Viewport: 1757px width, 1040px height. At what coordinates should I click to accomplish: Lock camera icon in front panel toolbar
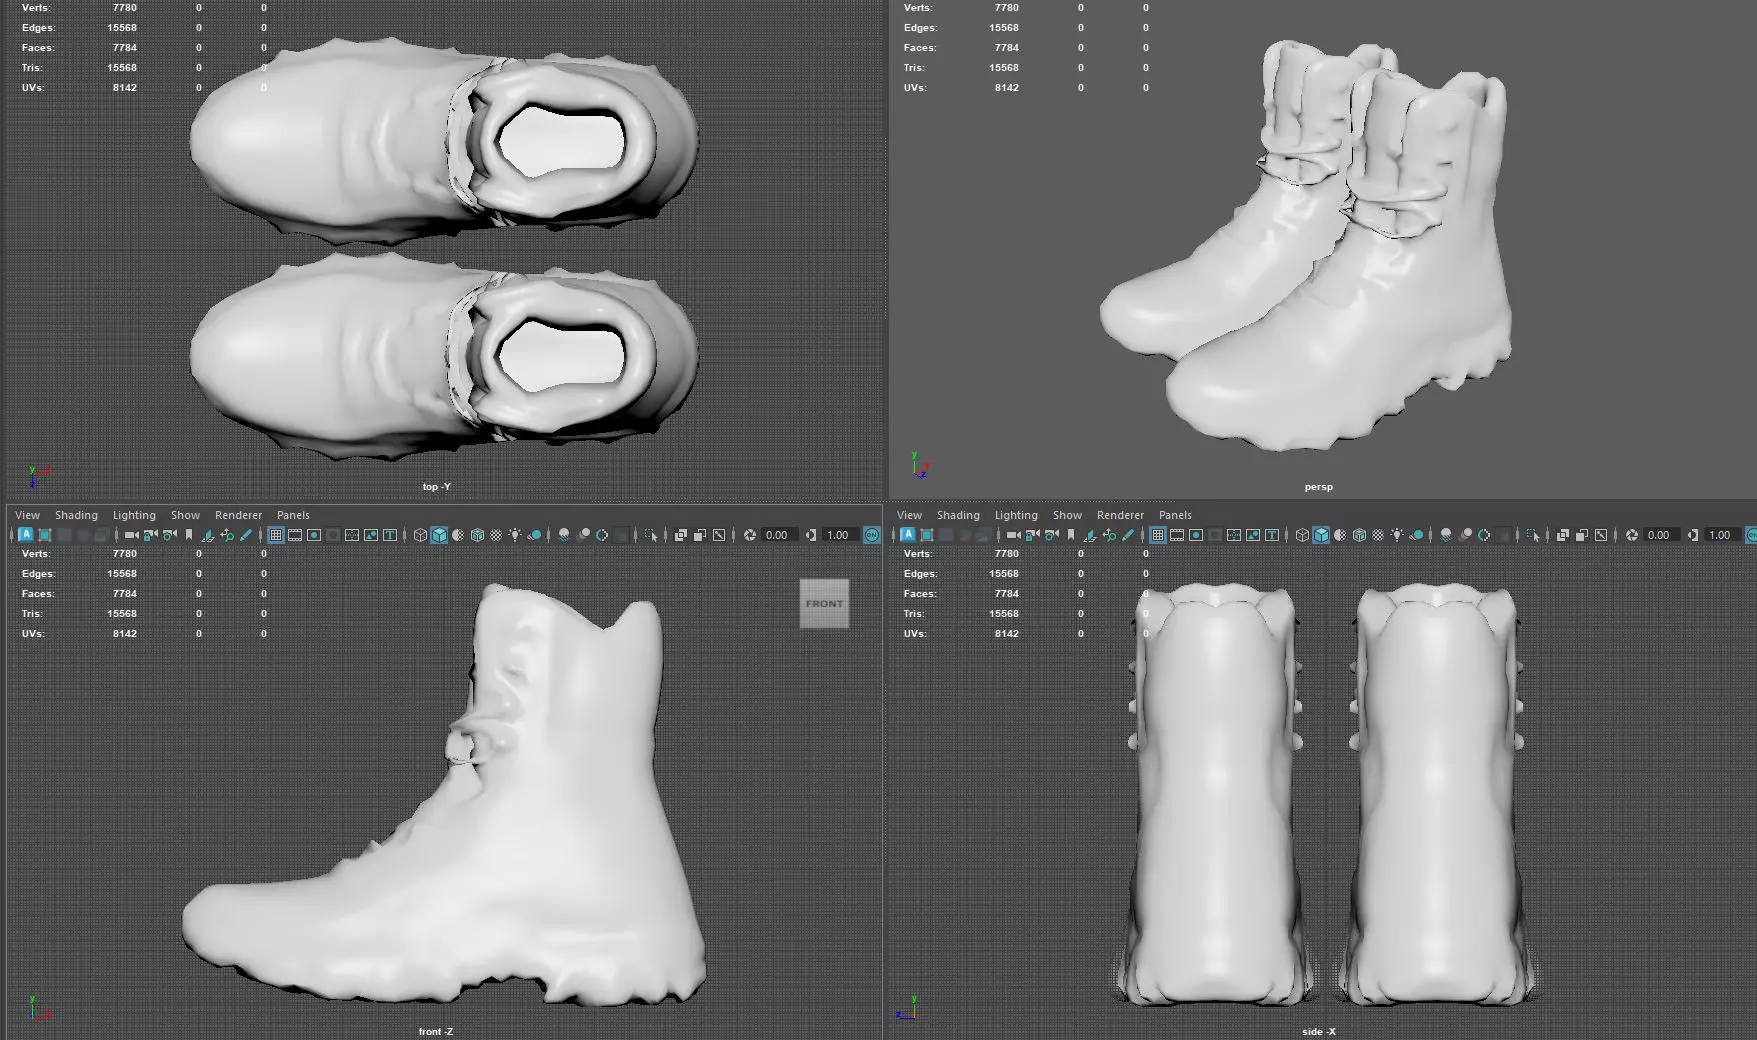pos(150,535)
